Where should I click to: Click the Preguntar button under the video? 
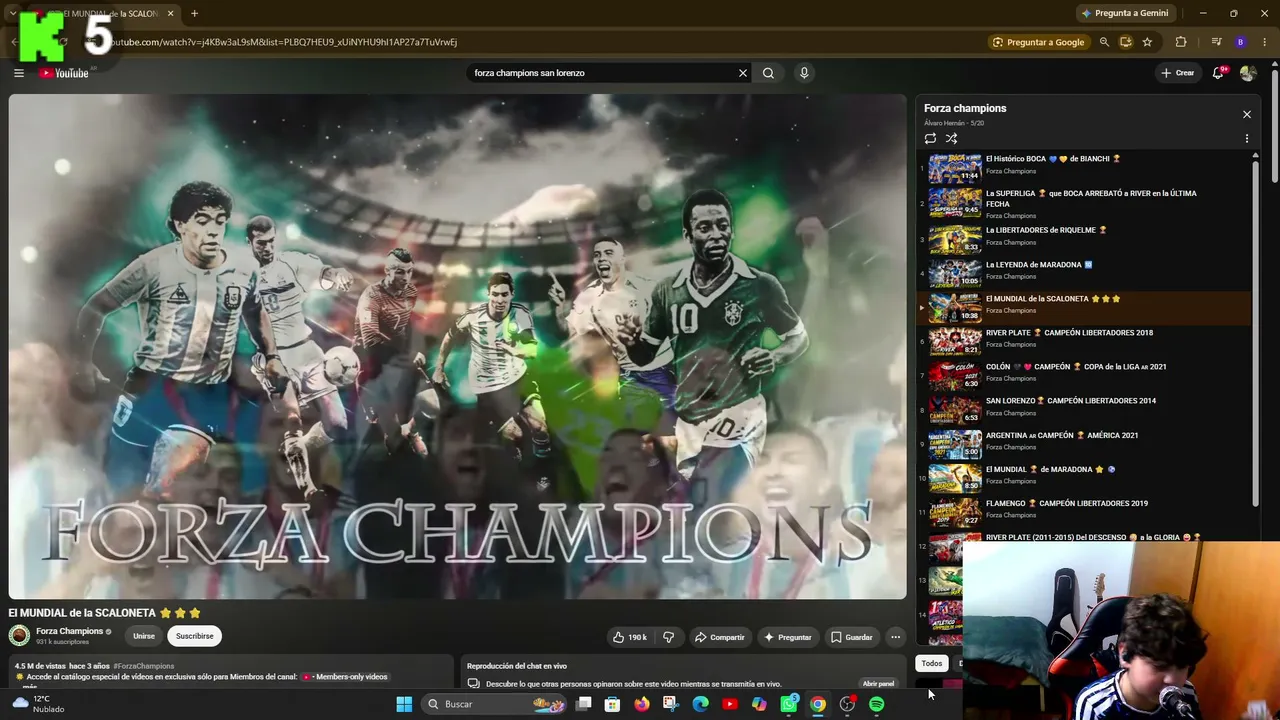coord(788,637)
